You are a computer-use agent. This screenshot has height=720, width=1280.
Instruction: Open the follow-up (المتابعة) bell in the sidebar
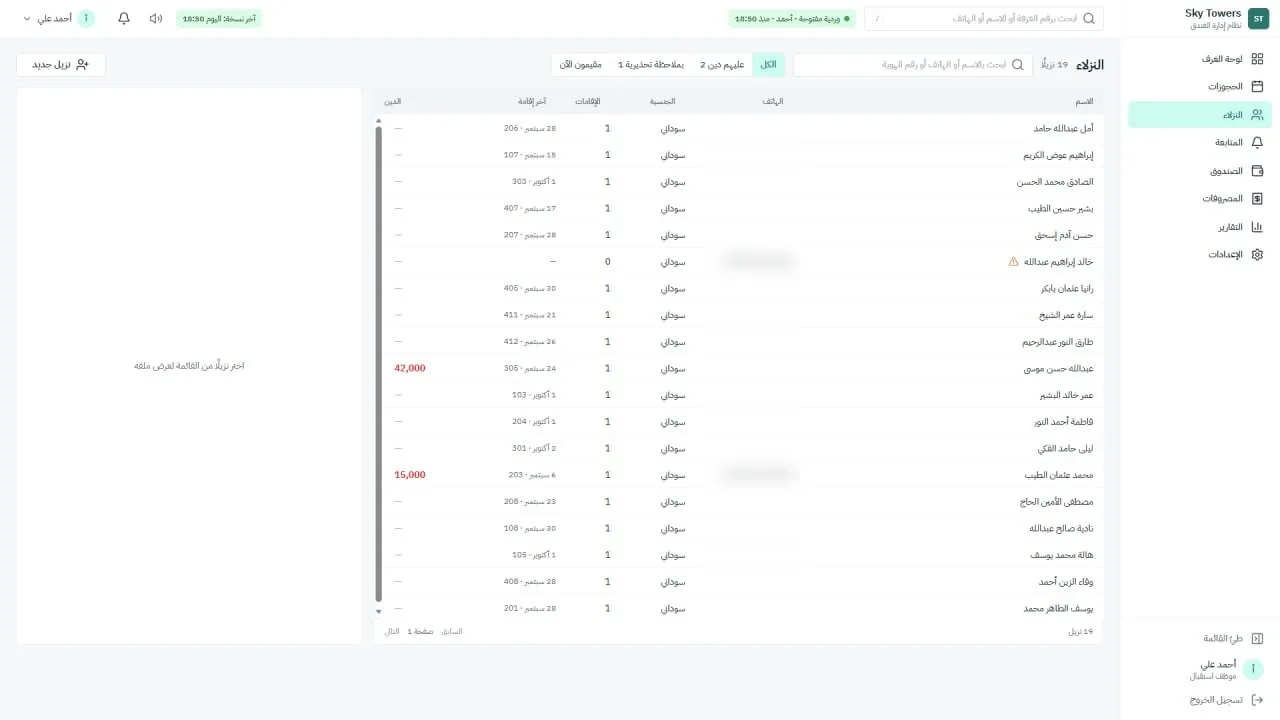(1257, 143)
